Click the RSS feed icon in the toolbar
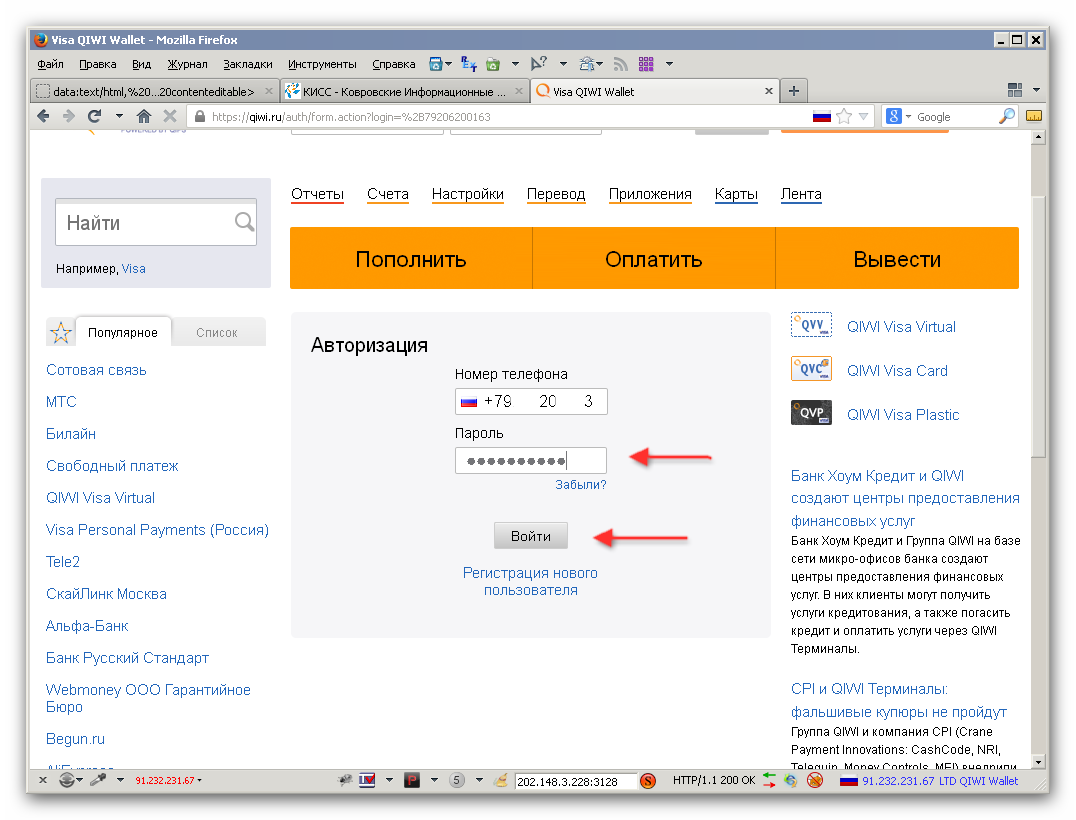The image size is (1076, 820). coord(620,65)
